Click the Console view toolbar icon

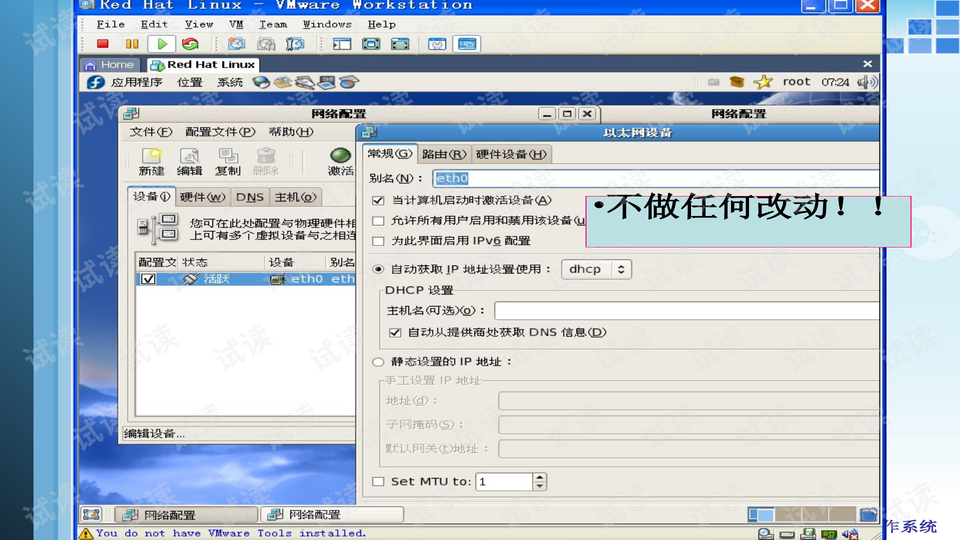point(467,44)
